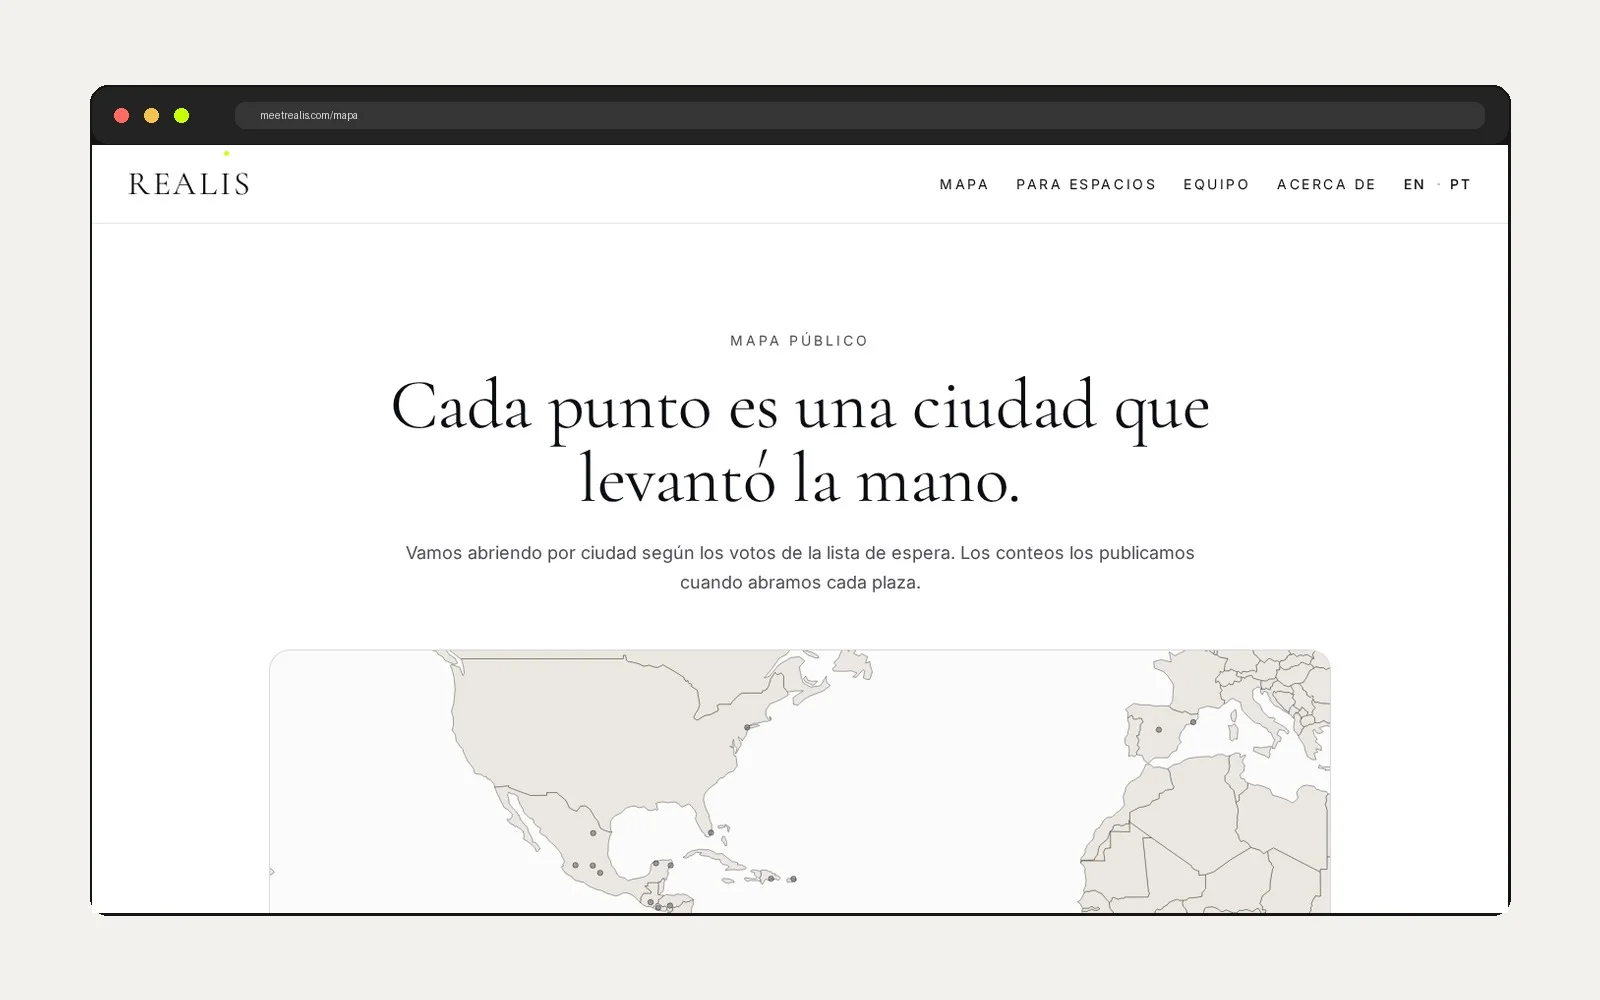1600x1000 pixels.
Task: Switch language to EN
Action: tap(1414, 184)
